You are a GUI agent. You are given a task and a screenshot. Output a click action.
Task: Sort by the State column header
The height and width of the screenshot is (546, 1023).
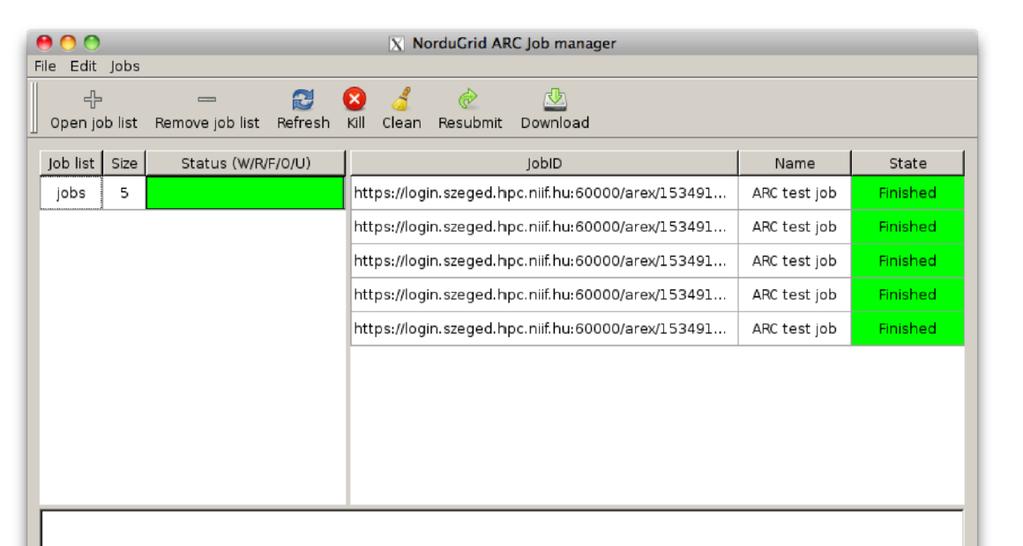(908, 163)
